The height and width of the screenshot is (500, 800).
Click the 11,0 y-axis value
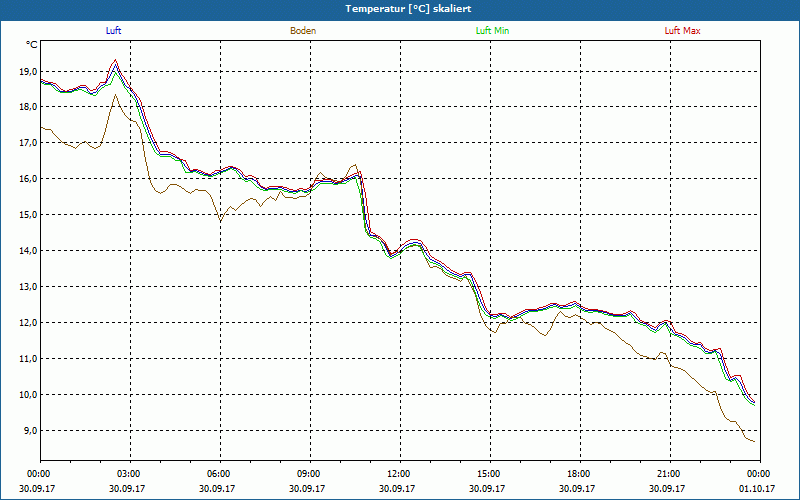[29, 359]
